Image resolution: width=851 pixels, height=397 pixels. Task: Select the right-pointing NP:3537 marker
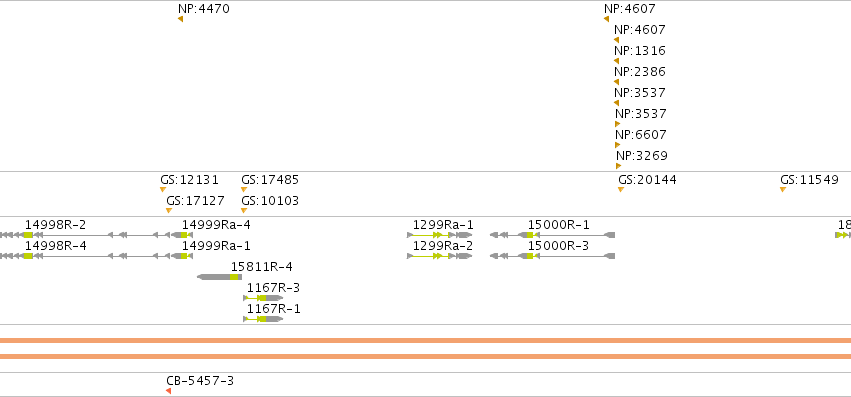click(x=618, y=124)
